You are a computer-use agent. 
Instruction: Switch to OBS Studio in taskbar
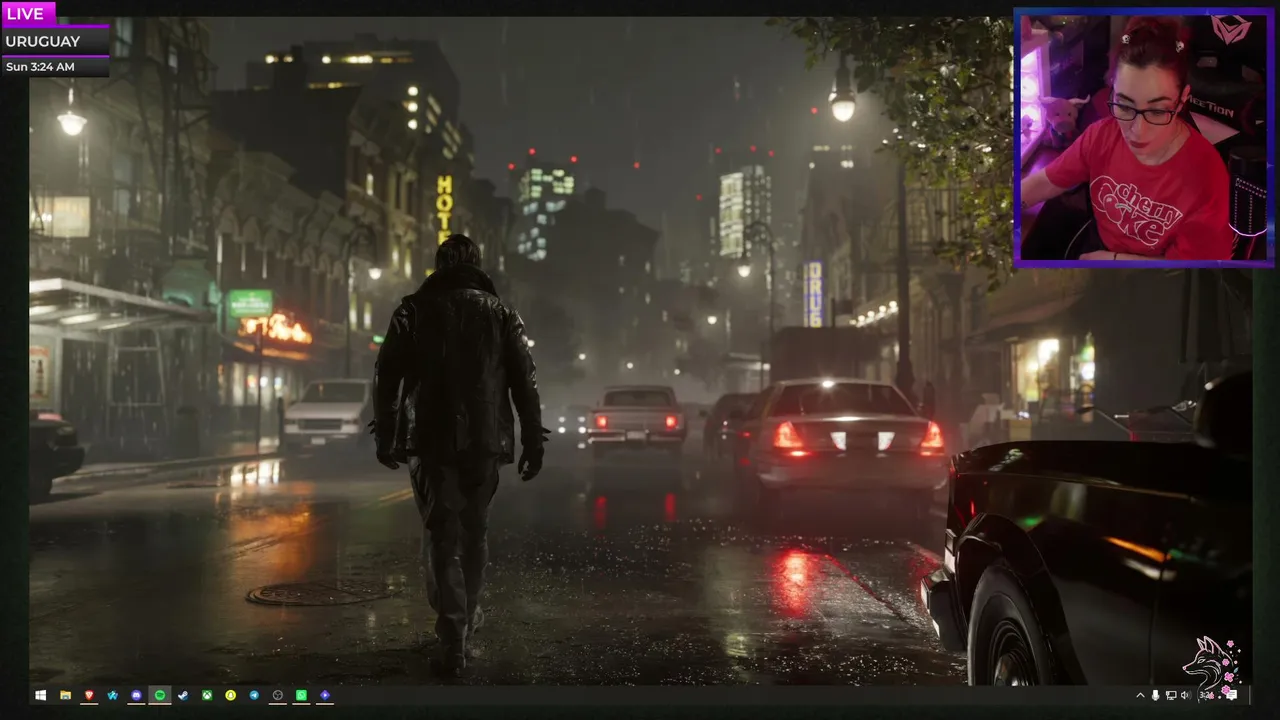click(278, 695)
